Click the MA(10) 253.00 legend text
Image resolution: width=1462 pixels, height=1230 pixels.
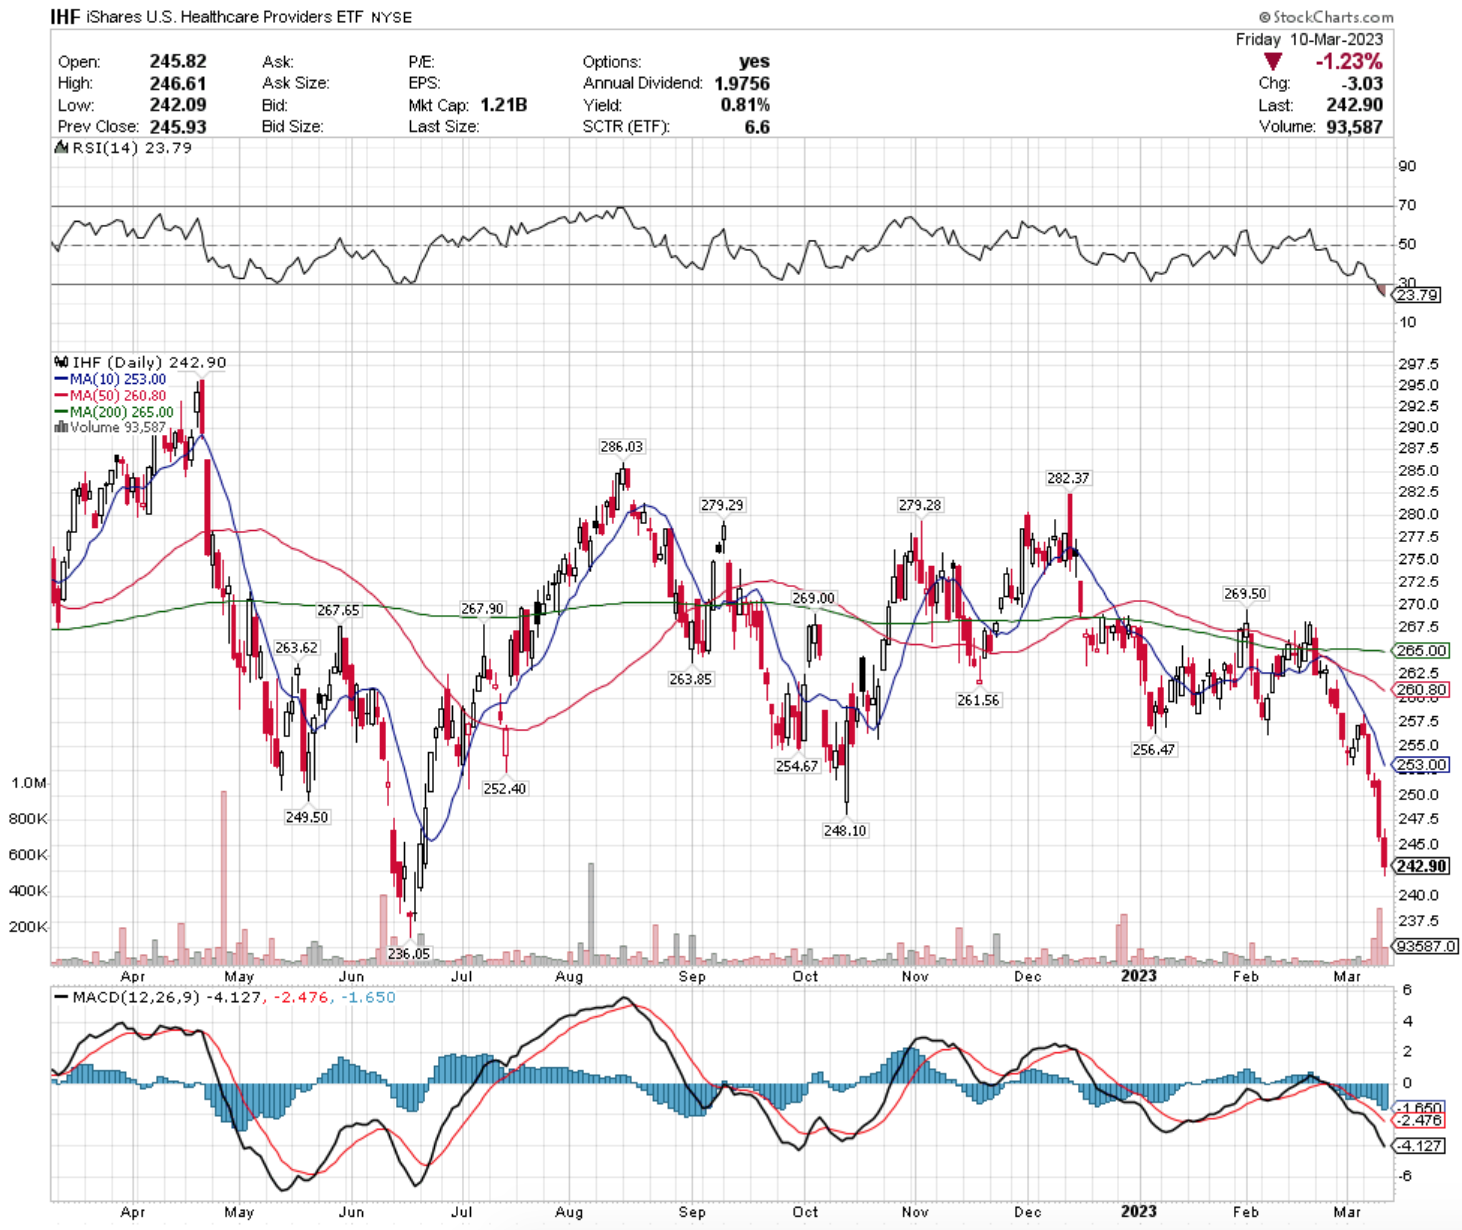pos(118,380)
